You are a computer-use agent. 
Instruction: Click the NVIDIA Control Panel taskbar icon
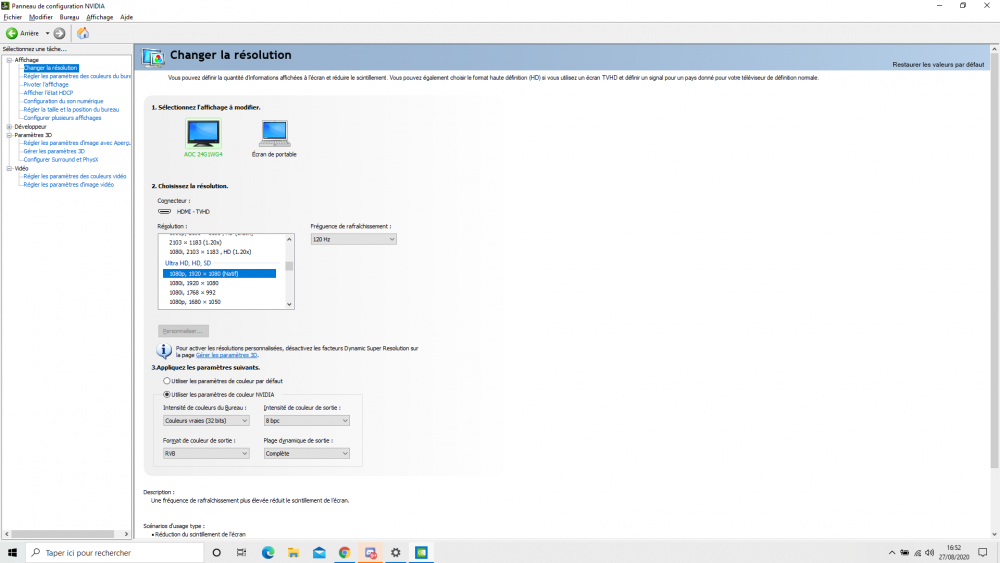pyautogui.click(x=421, y=553)
